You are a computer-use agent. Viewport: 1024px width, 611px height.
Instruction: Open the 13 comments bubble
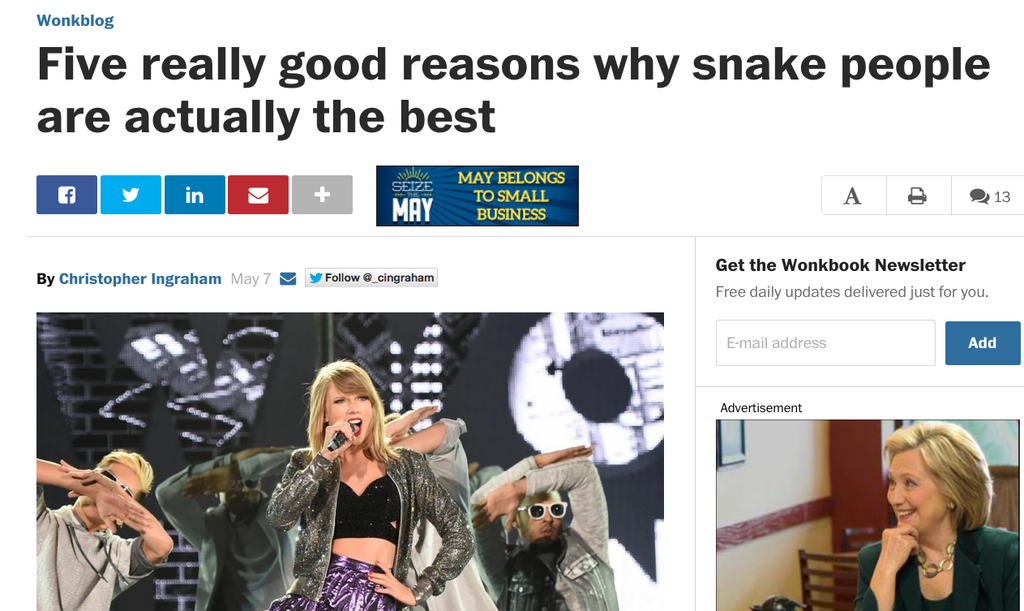point(988,195)
